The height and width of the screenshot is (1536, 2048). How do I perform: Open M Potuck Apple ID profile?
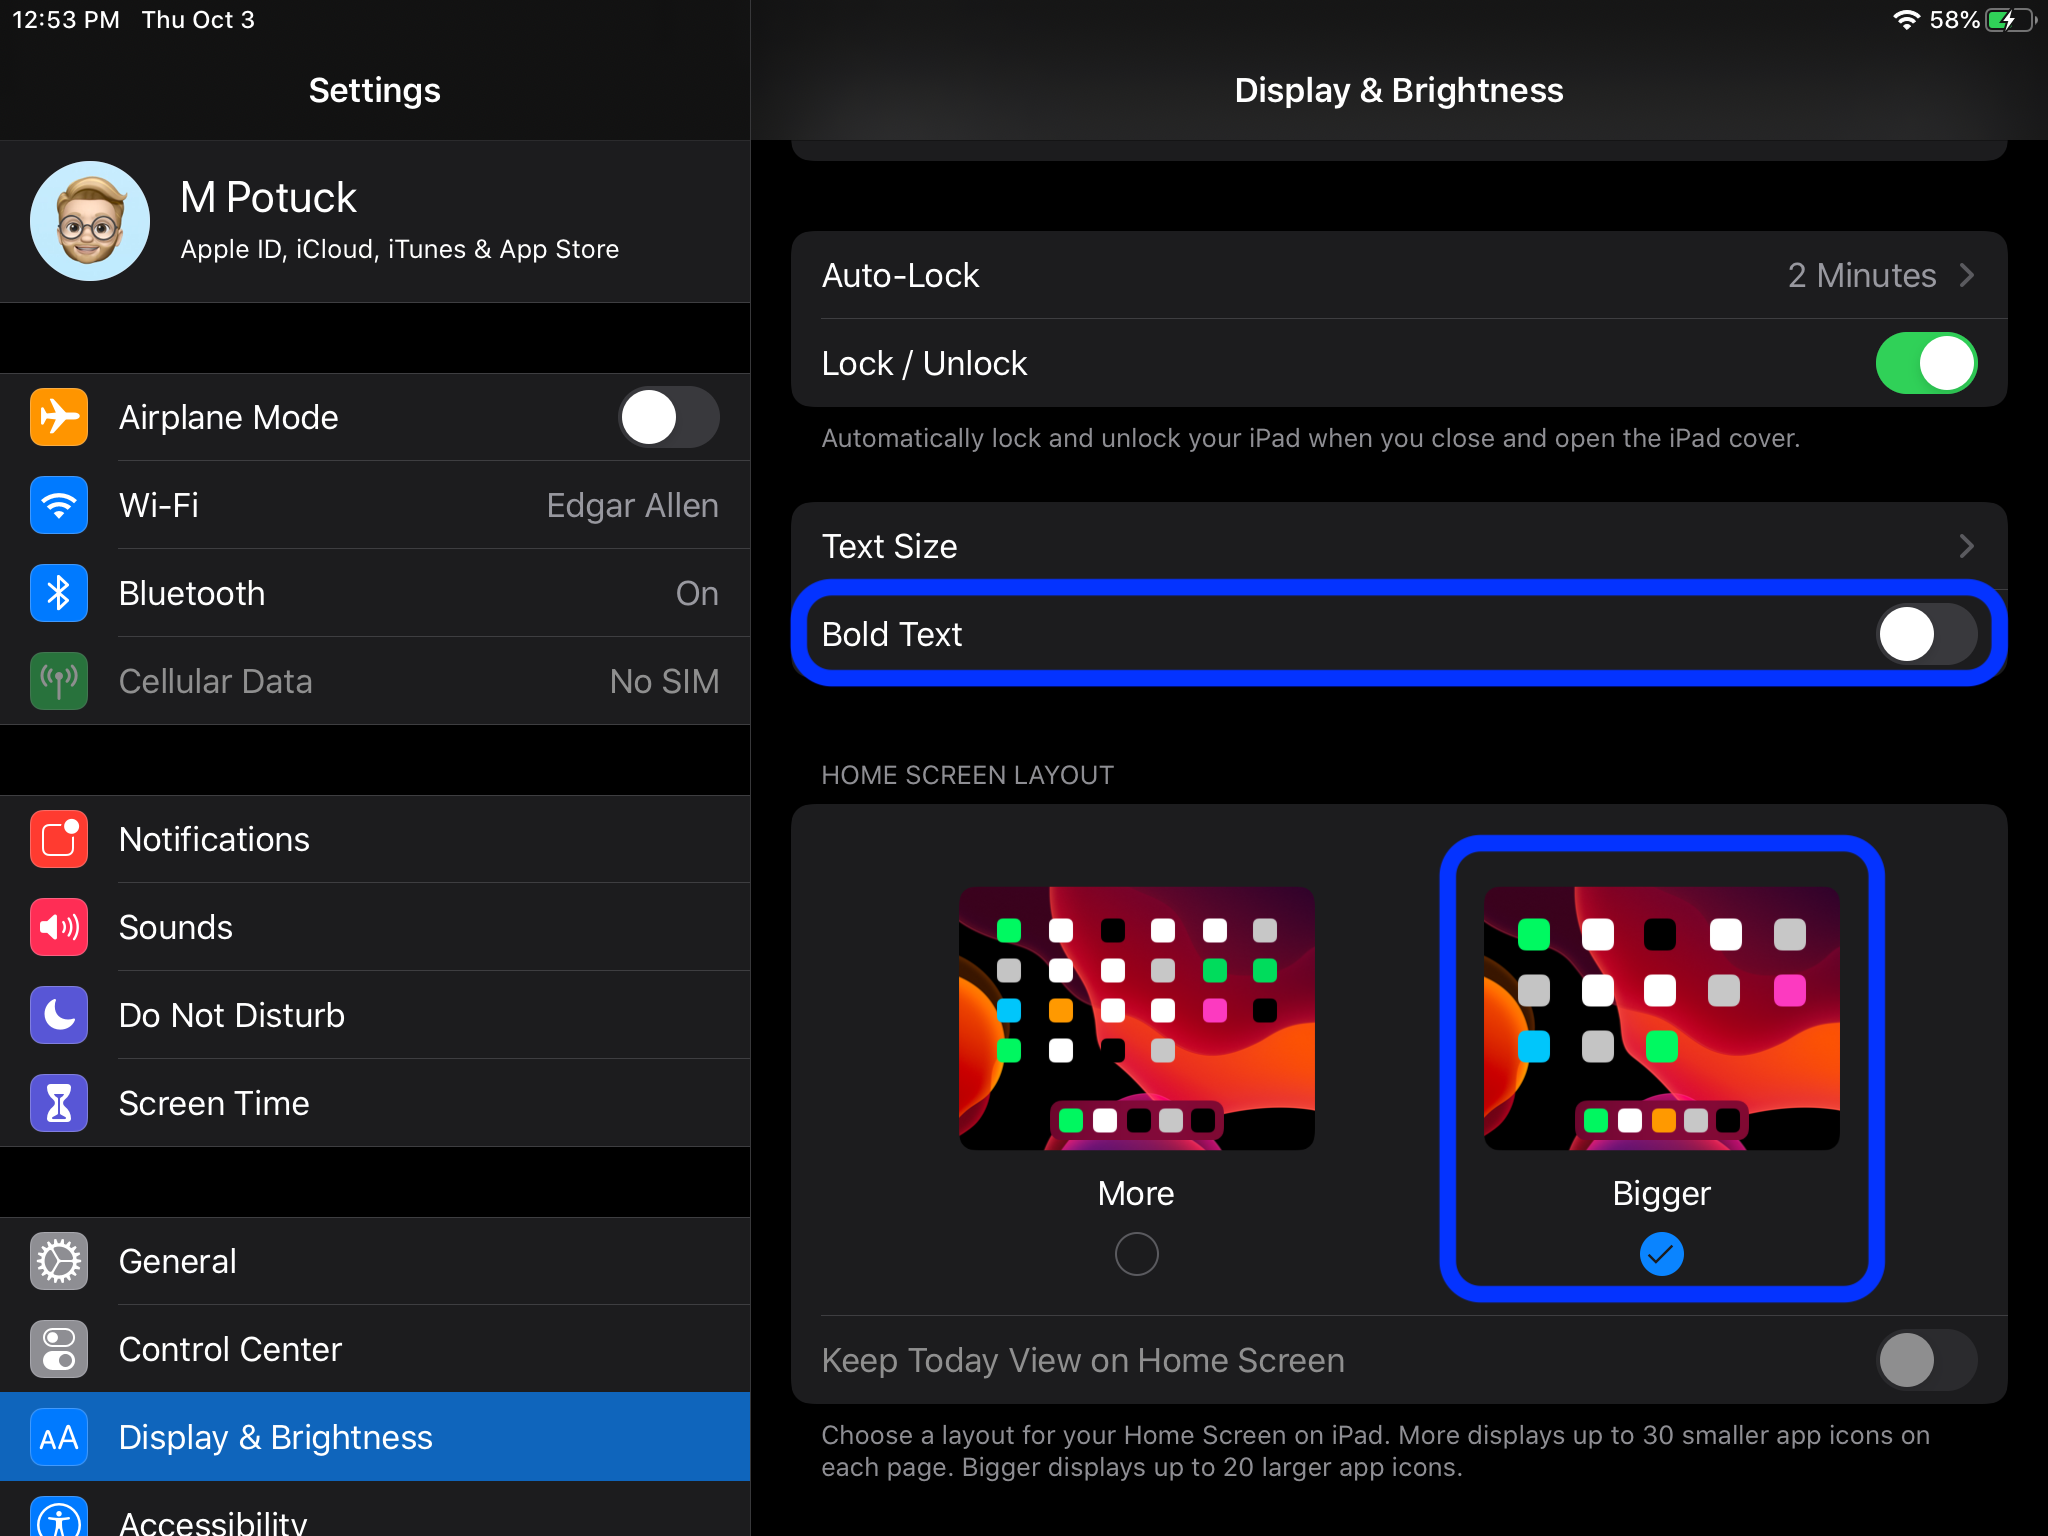[x=375, y=221]
